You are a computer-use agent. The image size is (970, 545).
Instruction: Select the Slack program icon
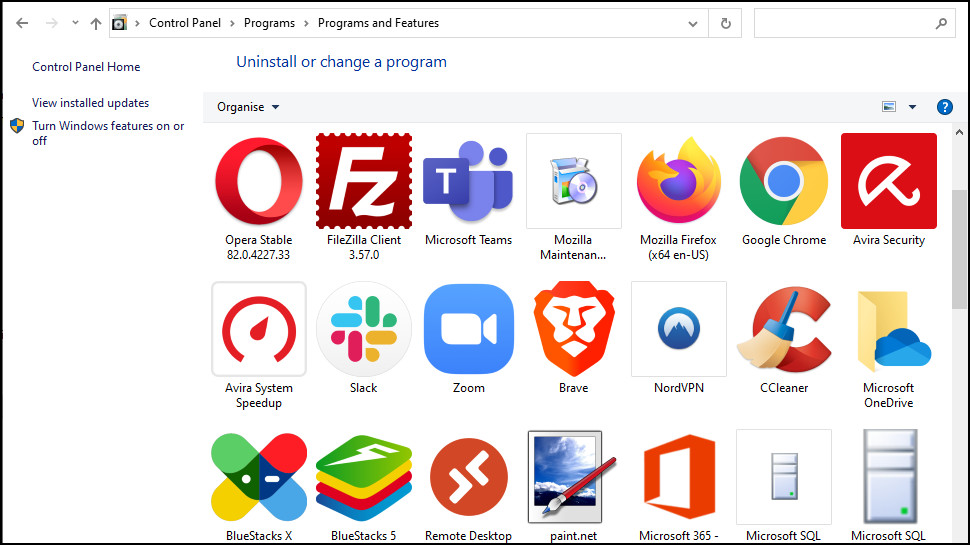tap(364, 329)
